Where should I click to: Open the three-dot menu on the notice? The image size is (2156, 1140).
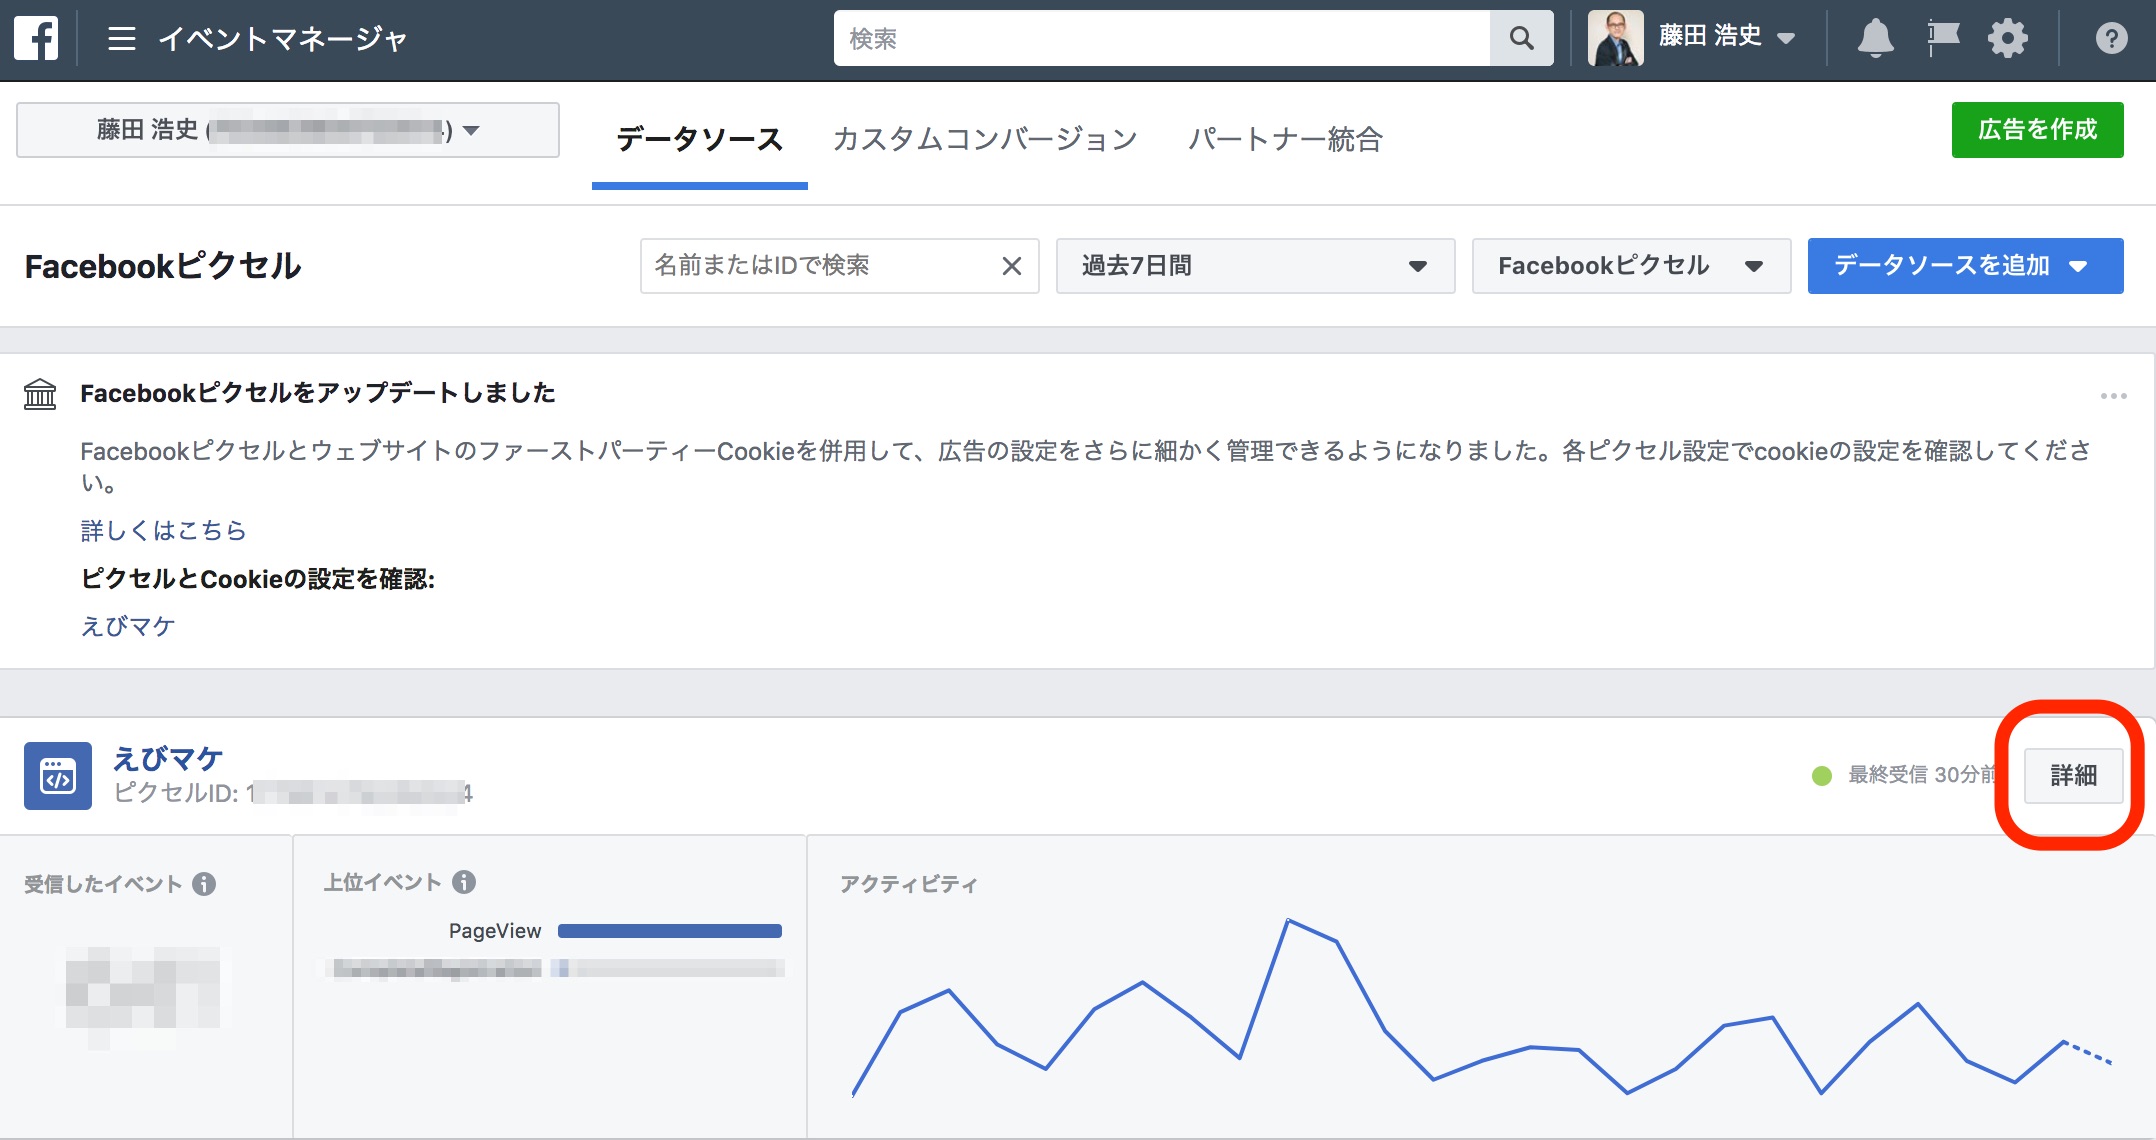(x=2114, y=396)
